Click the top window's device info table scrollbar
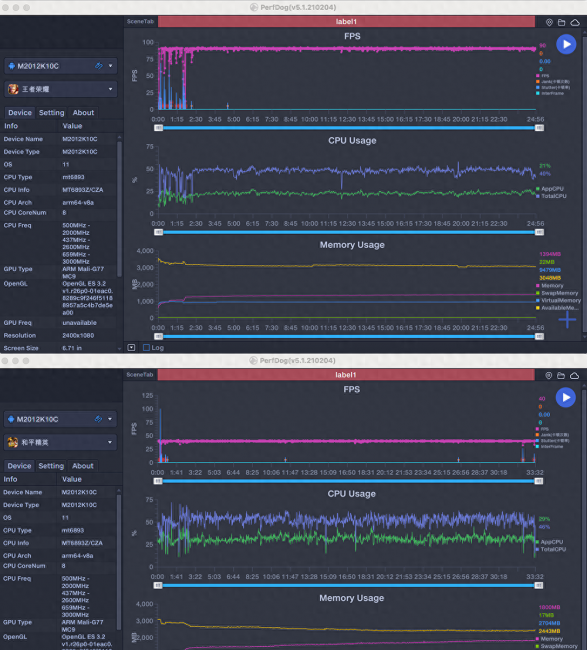 pos(119,209)
